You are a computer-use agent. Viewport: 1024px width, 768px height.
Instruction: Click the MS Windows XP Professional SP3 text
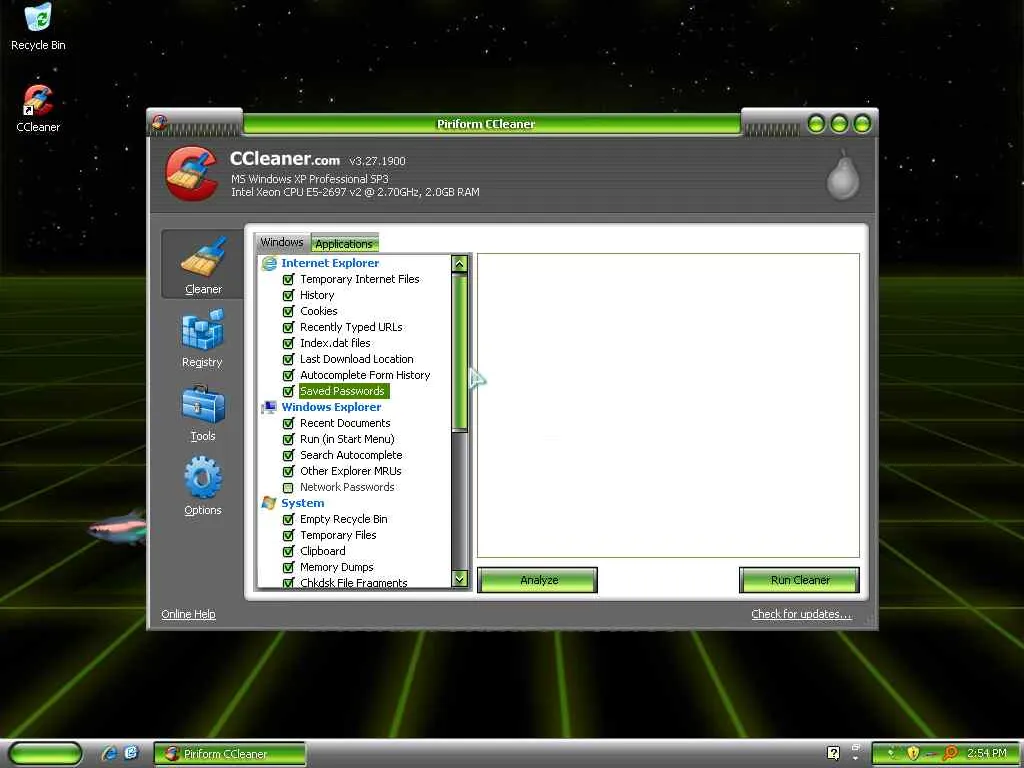tap(310, 179)
